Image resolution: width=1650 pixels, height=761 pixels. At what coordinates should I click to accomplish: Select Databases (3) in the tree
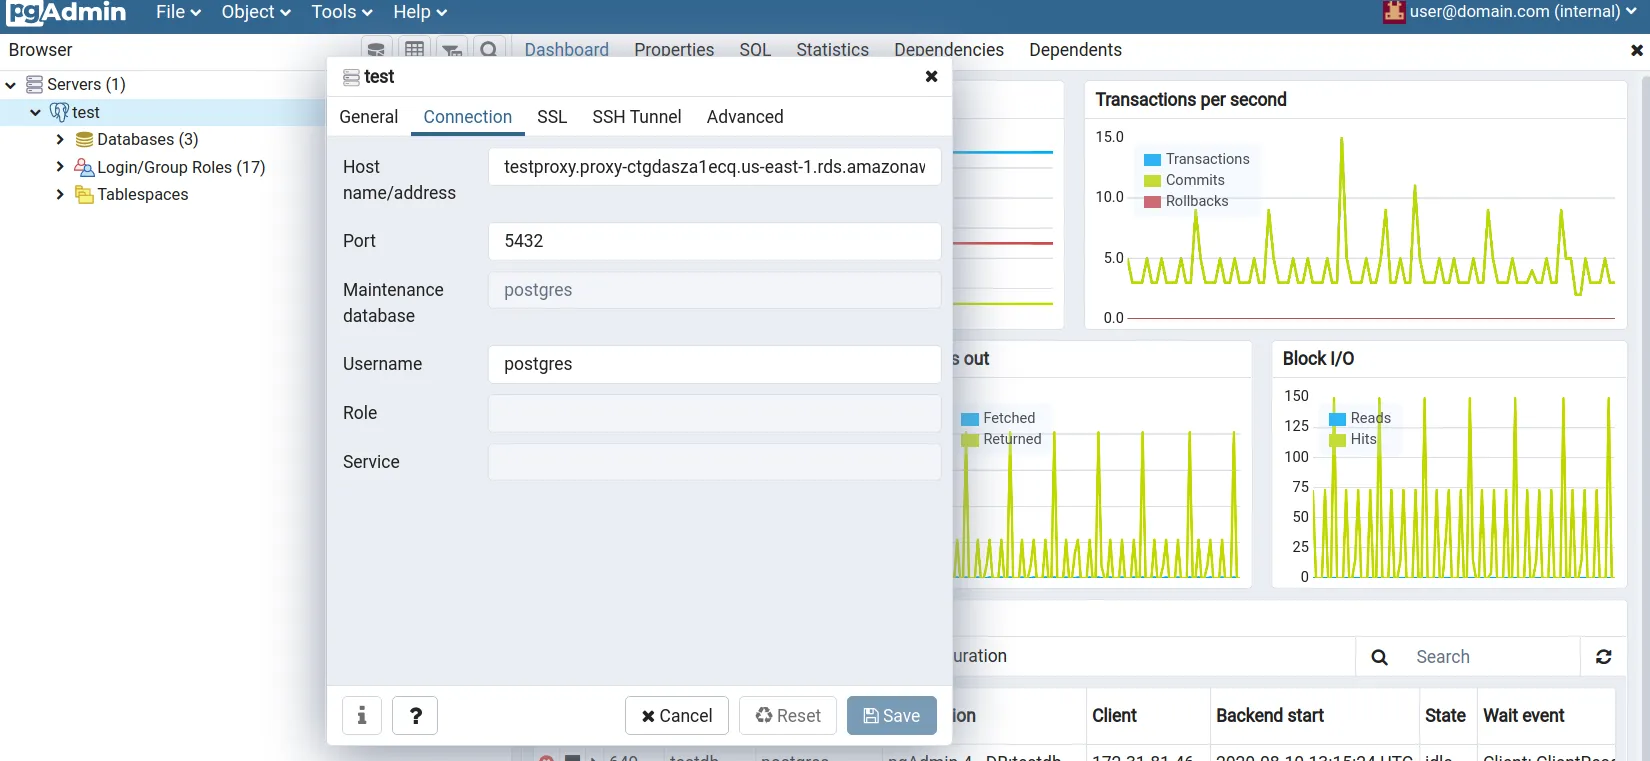tap(148, 139)
